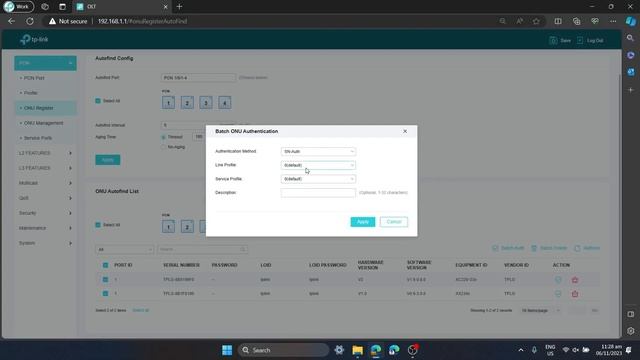Toggle checkbox for hardware version V2 row
Screen dimensions: 640x360
click(105, 280)
